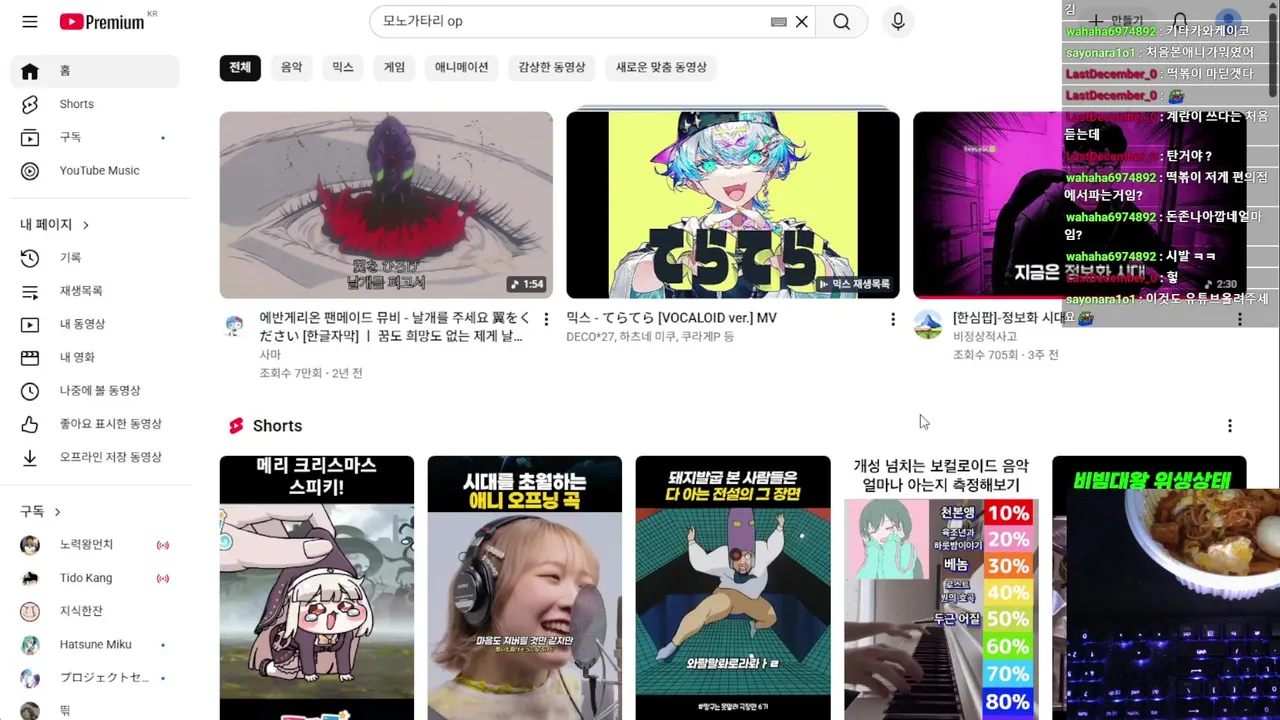Expand the 내 페이지 section
The image size is (1280, 720).
[x=55, y=224]
